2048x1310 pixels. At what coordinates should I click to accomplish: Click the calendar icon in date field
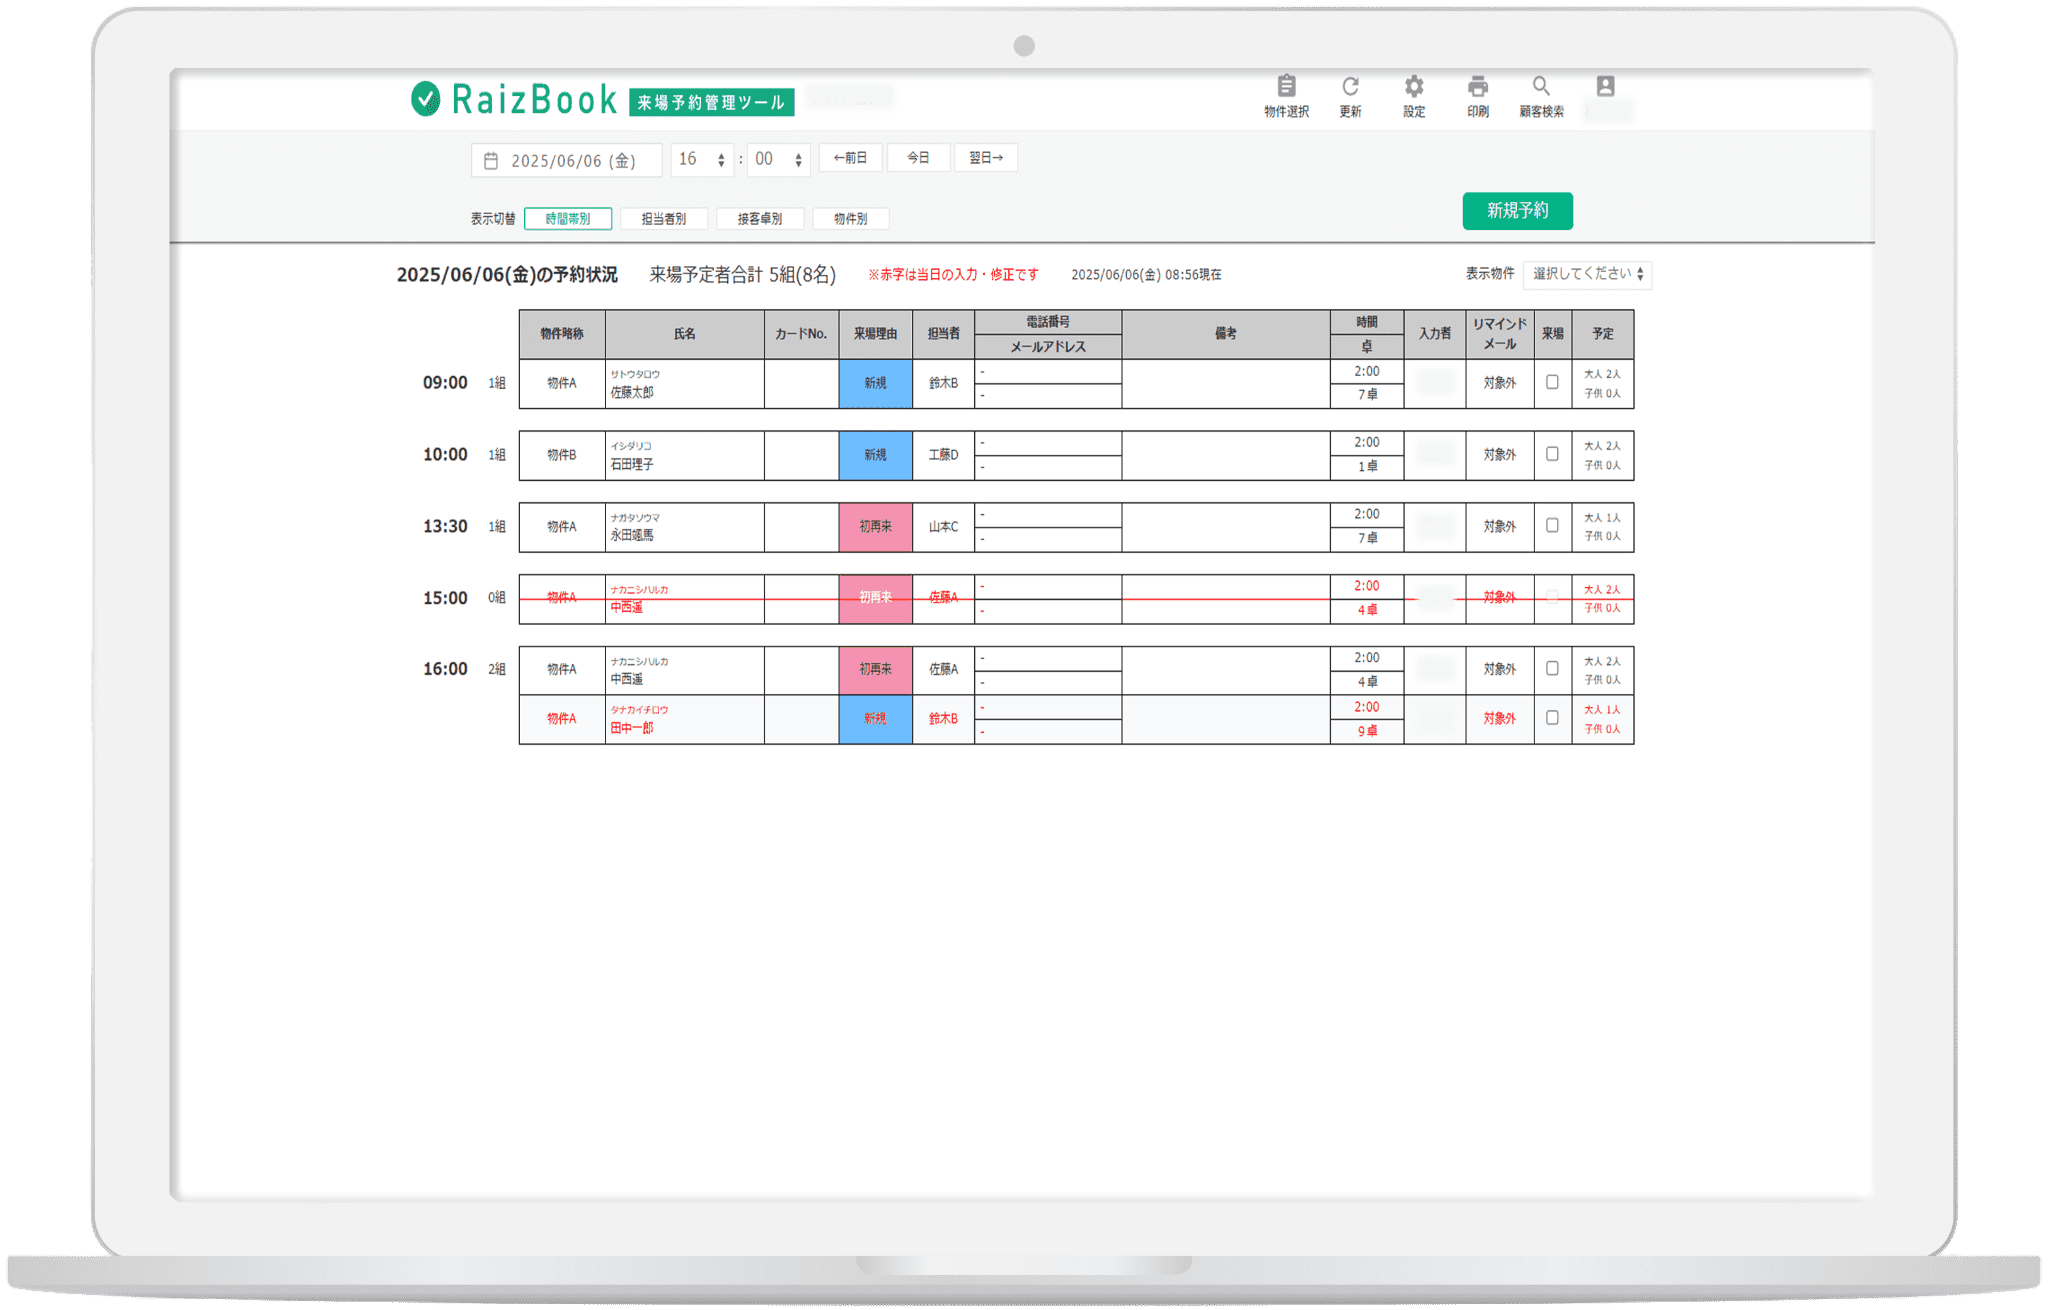point(491,161)
